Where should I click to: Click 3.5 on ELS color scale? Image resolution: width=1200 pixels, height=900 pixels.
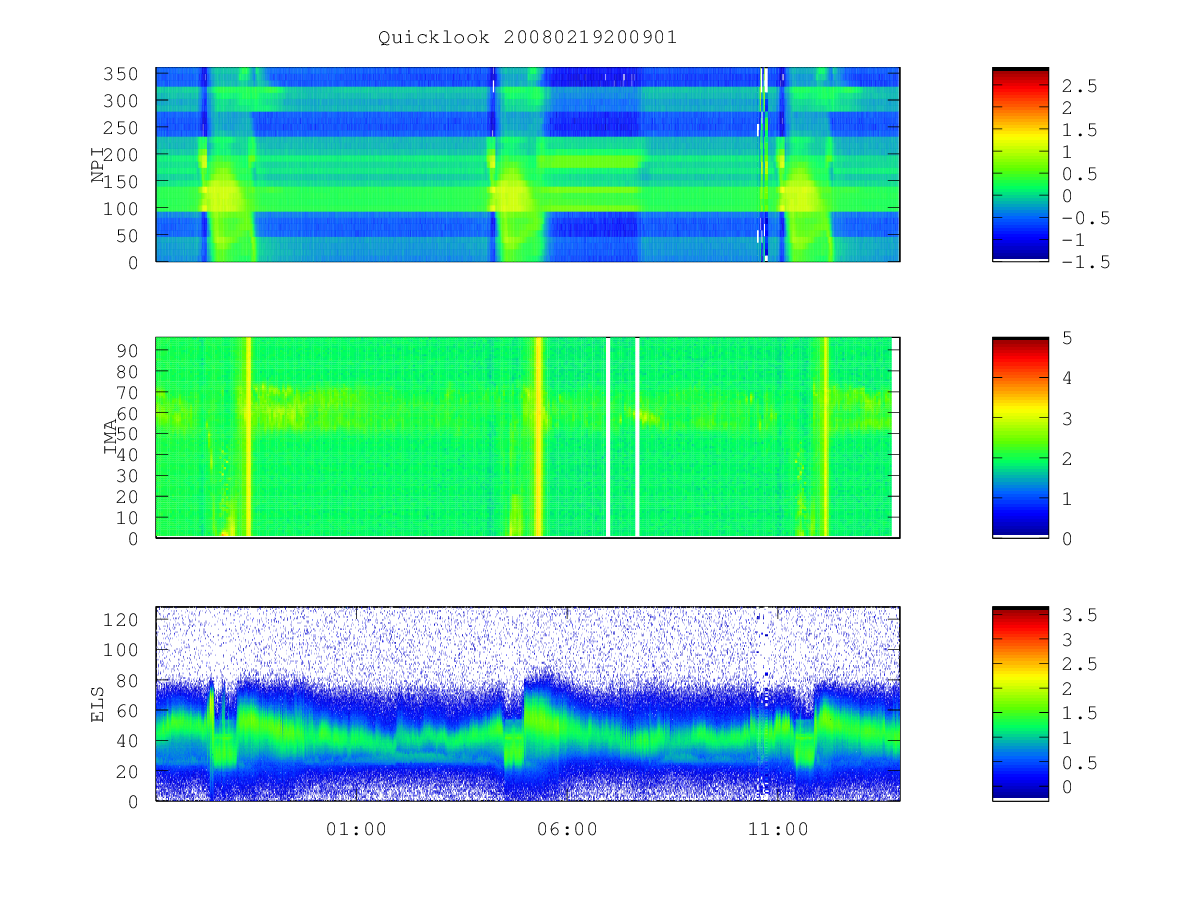click(x=1079, y=615)
